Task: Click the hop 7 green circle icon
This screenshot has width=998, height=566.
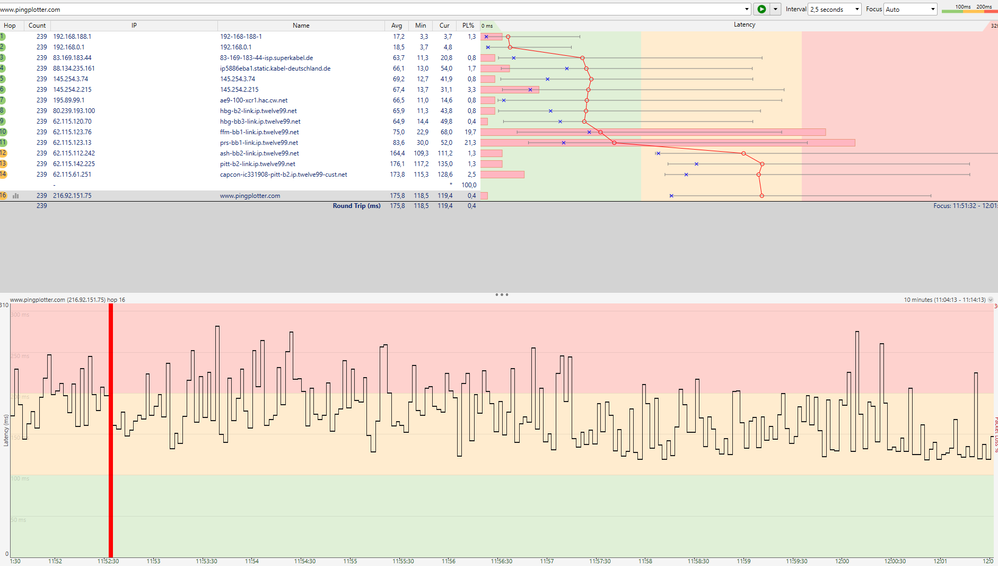Action: click(3, 100)
